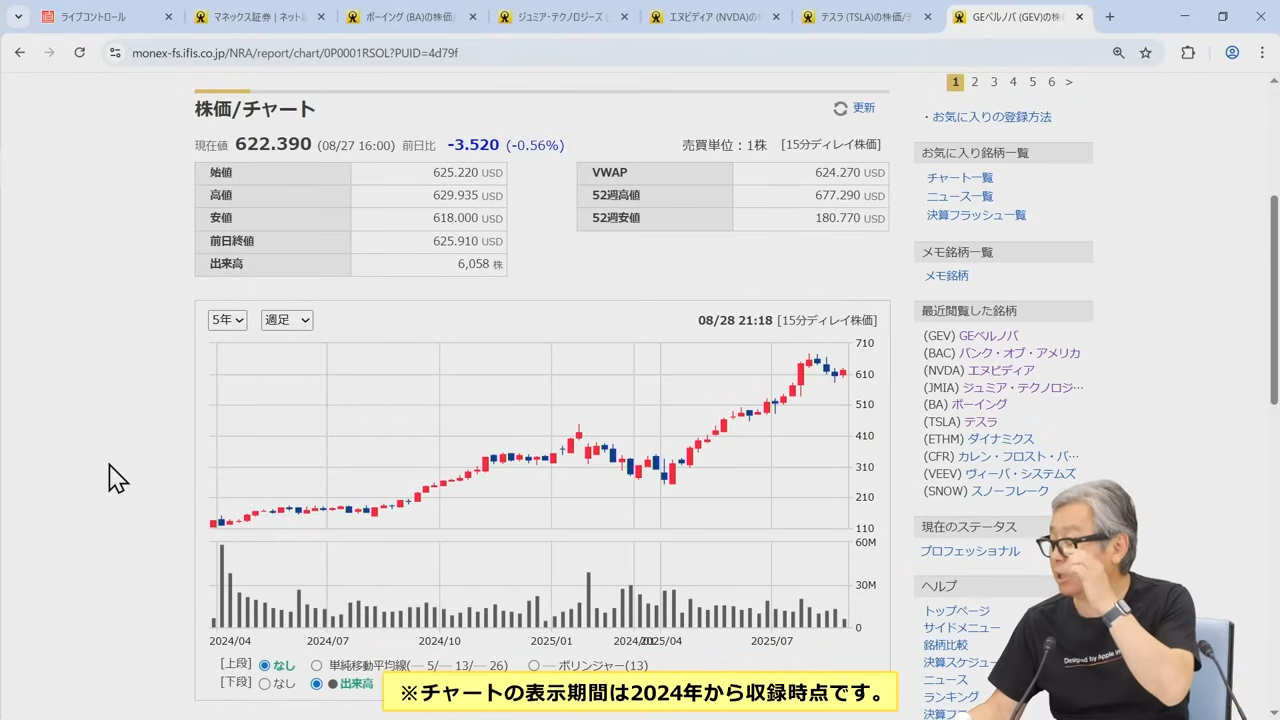Go to pagination page 5
This screenshot has width=1280, height=720.
pyautogui.click(x=1033, y=82)
